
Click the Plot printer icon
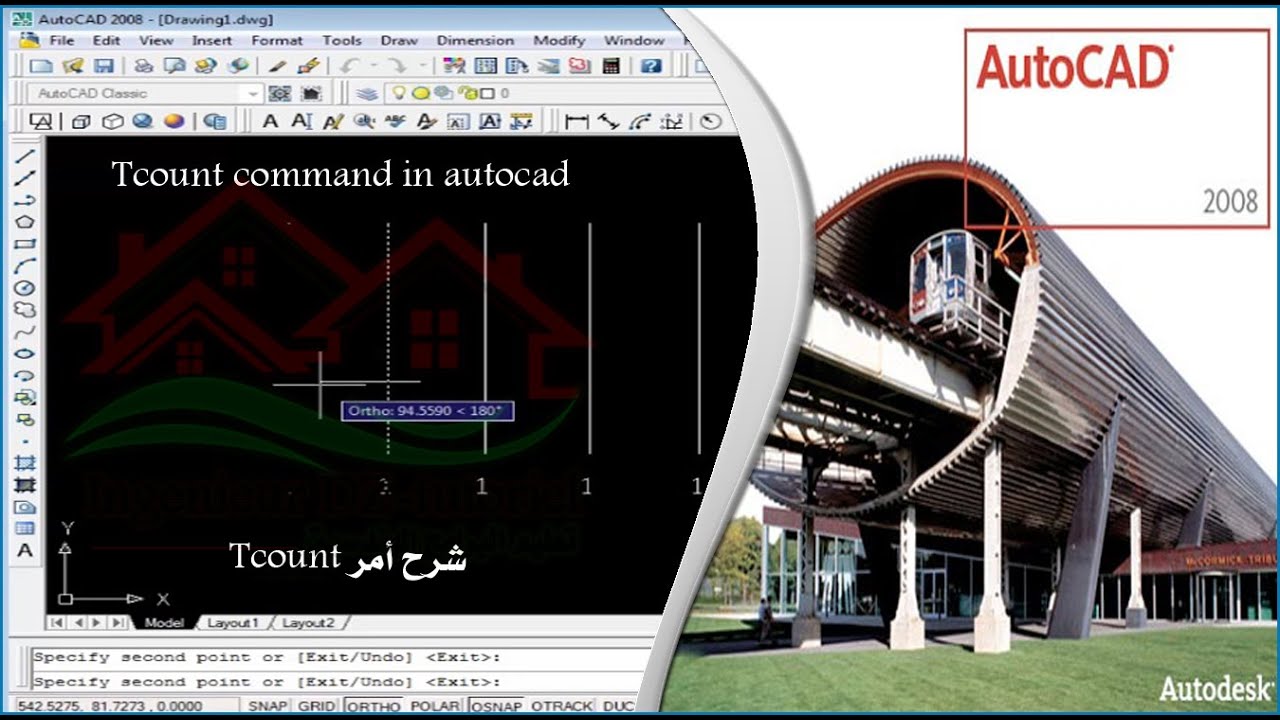tap(144, 66)
